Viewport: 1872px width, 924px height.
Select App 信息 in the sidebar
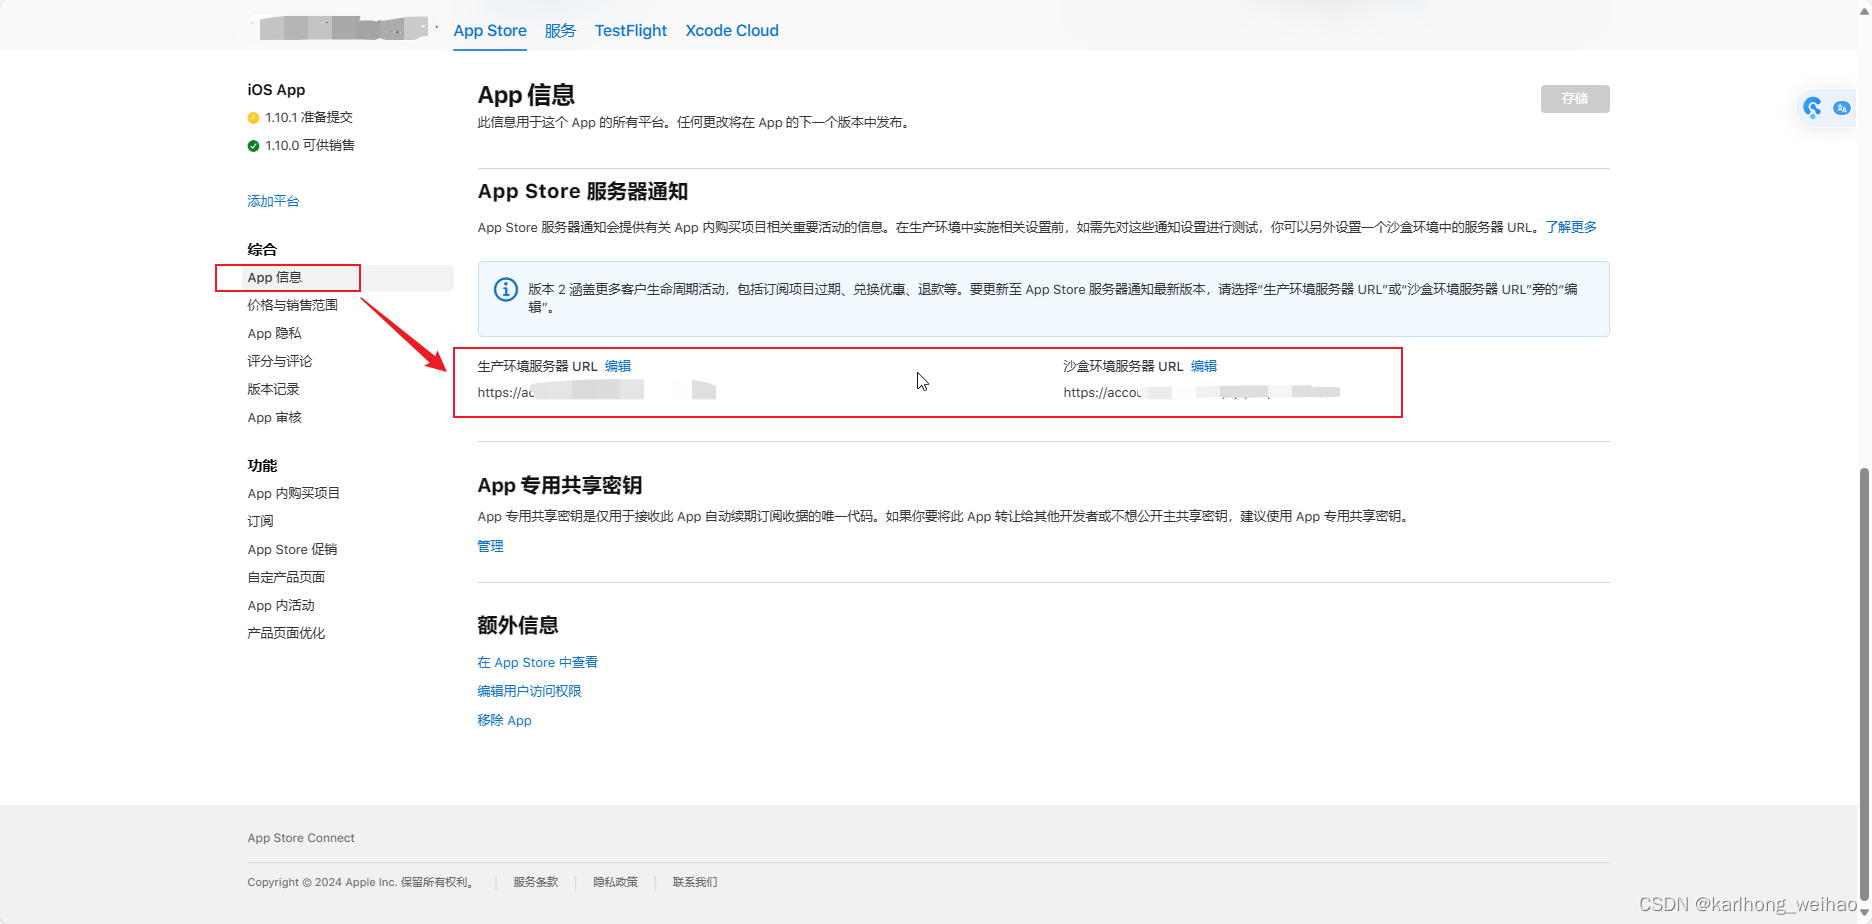(x=275, y=277)
